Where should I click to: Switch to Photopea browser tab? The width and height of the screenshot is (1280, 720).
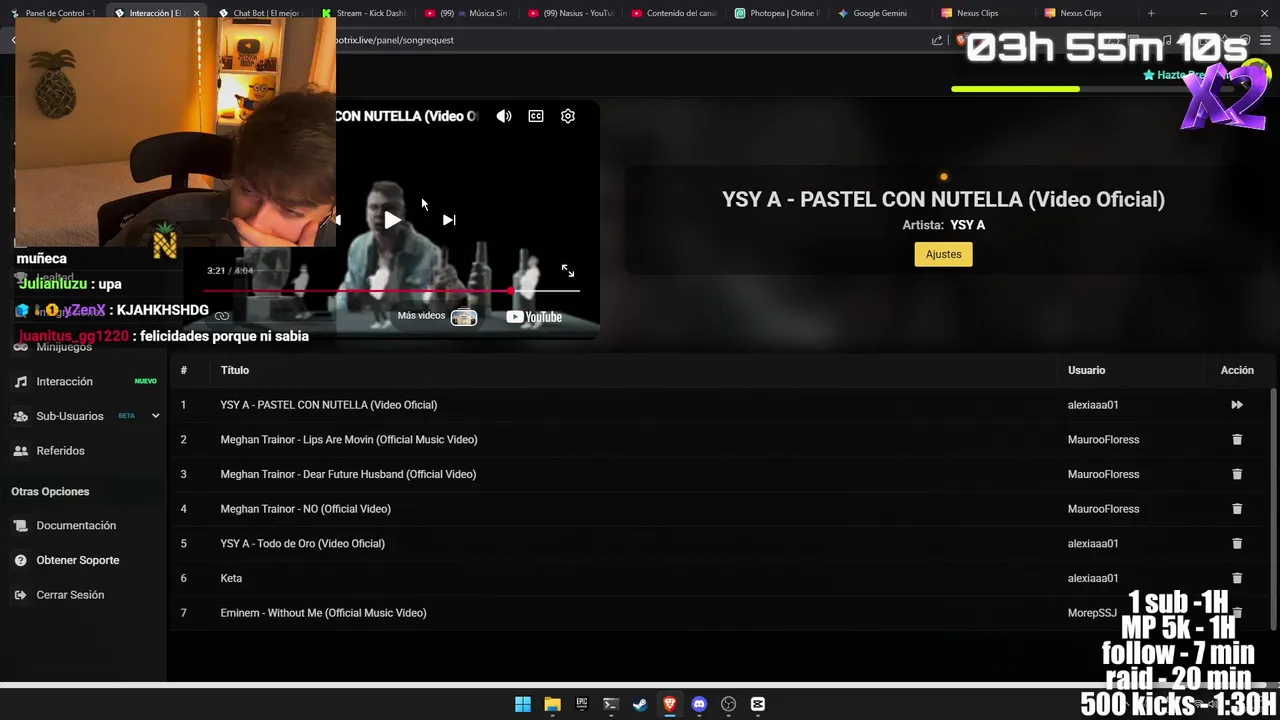(x=778, y=13)
